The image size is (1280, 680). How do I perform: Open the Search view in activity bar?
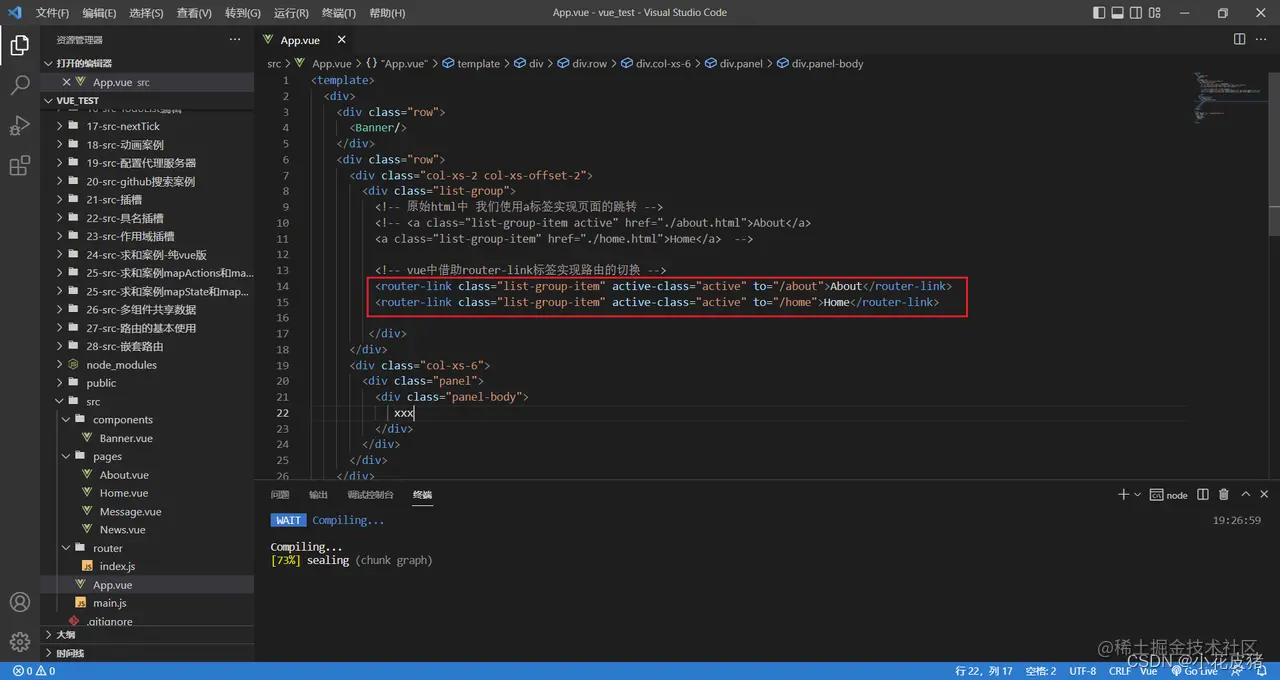coord(19,85)
